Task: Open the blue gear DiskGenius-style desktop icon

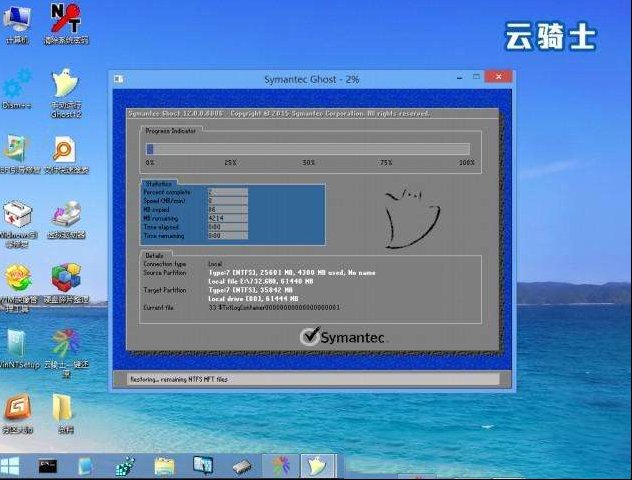Action: pyautogui.click(x=17, y=86)
